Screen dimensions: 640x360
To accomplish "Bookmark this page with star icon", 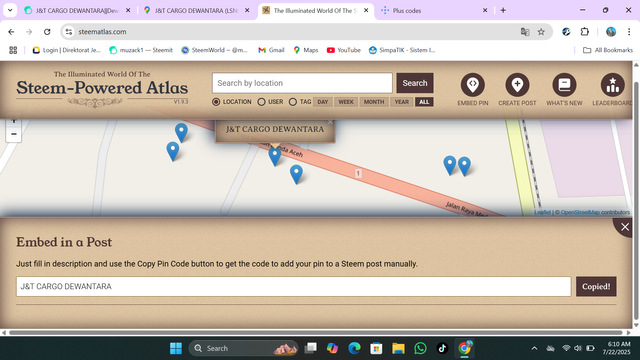I will 541,32.
